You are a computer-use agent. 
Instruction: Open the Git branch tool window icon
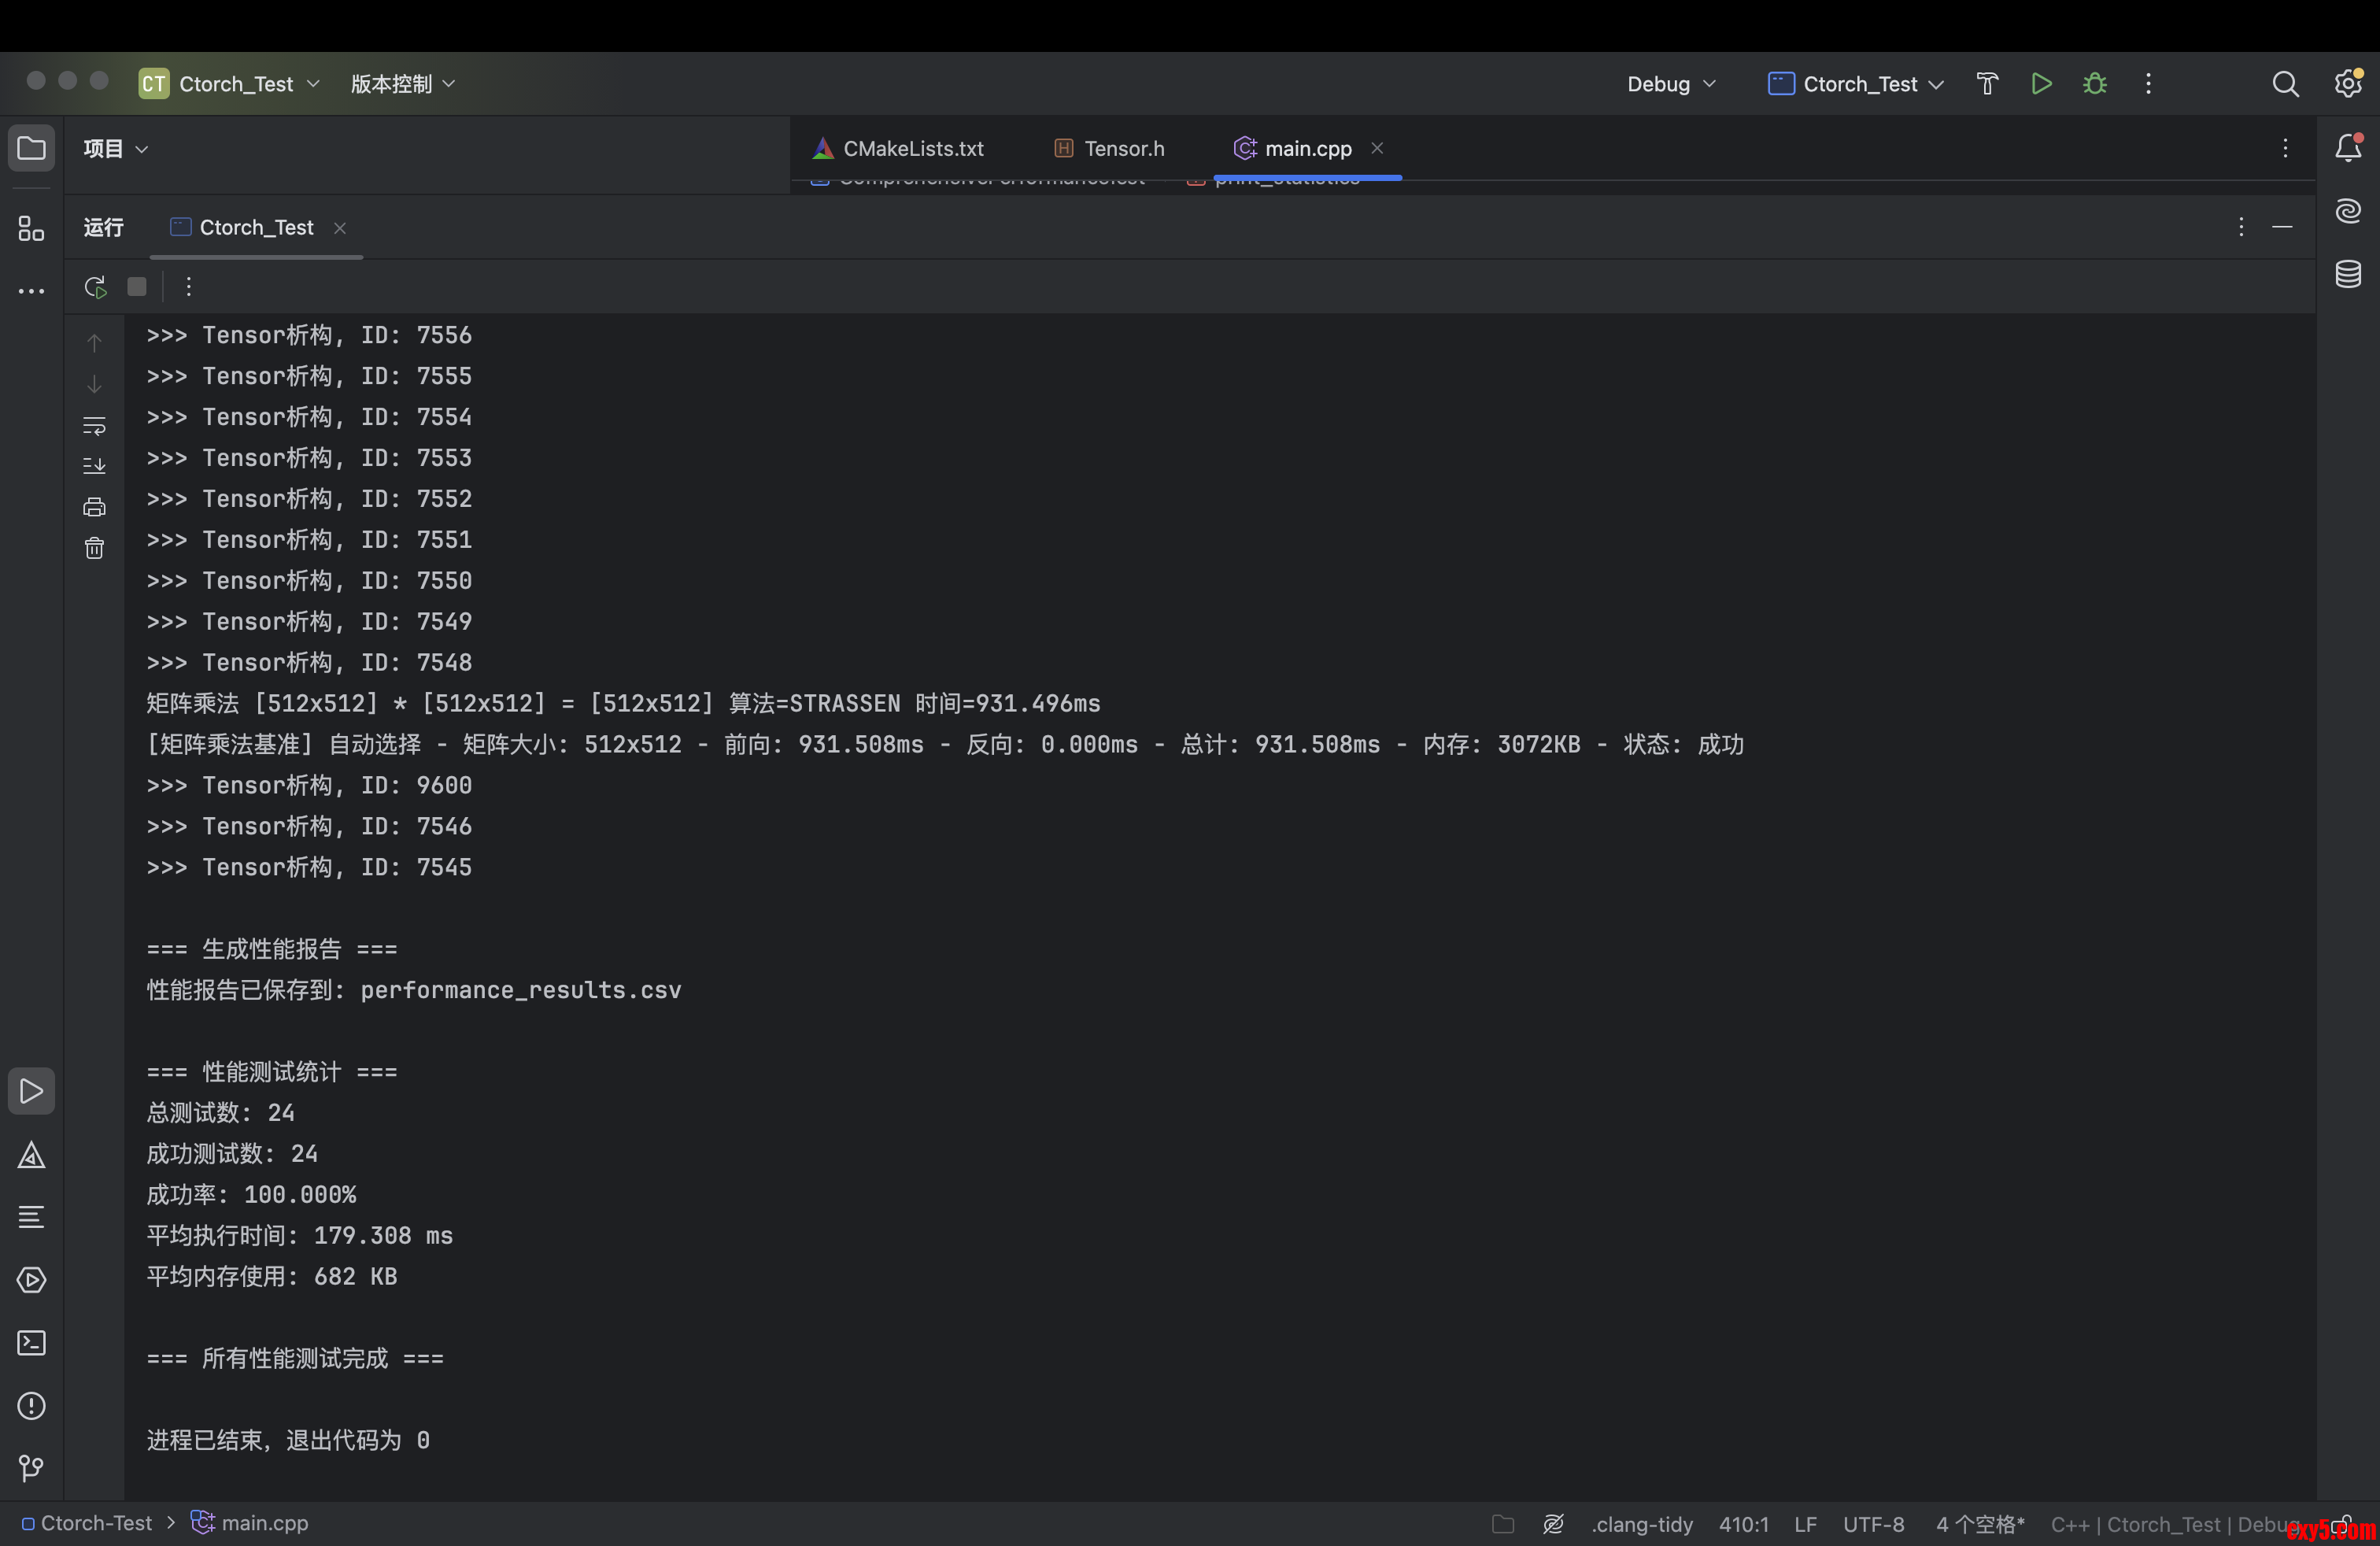(31, 1468)
